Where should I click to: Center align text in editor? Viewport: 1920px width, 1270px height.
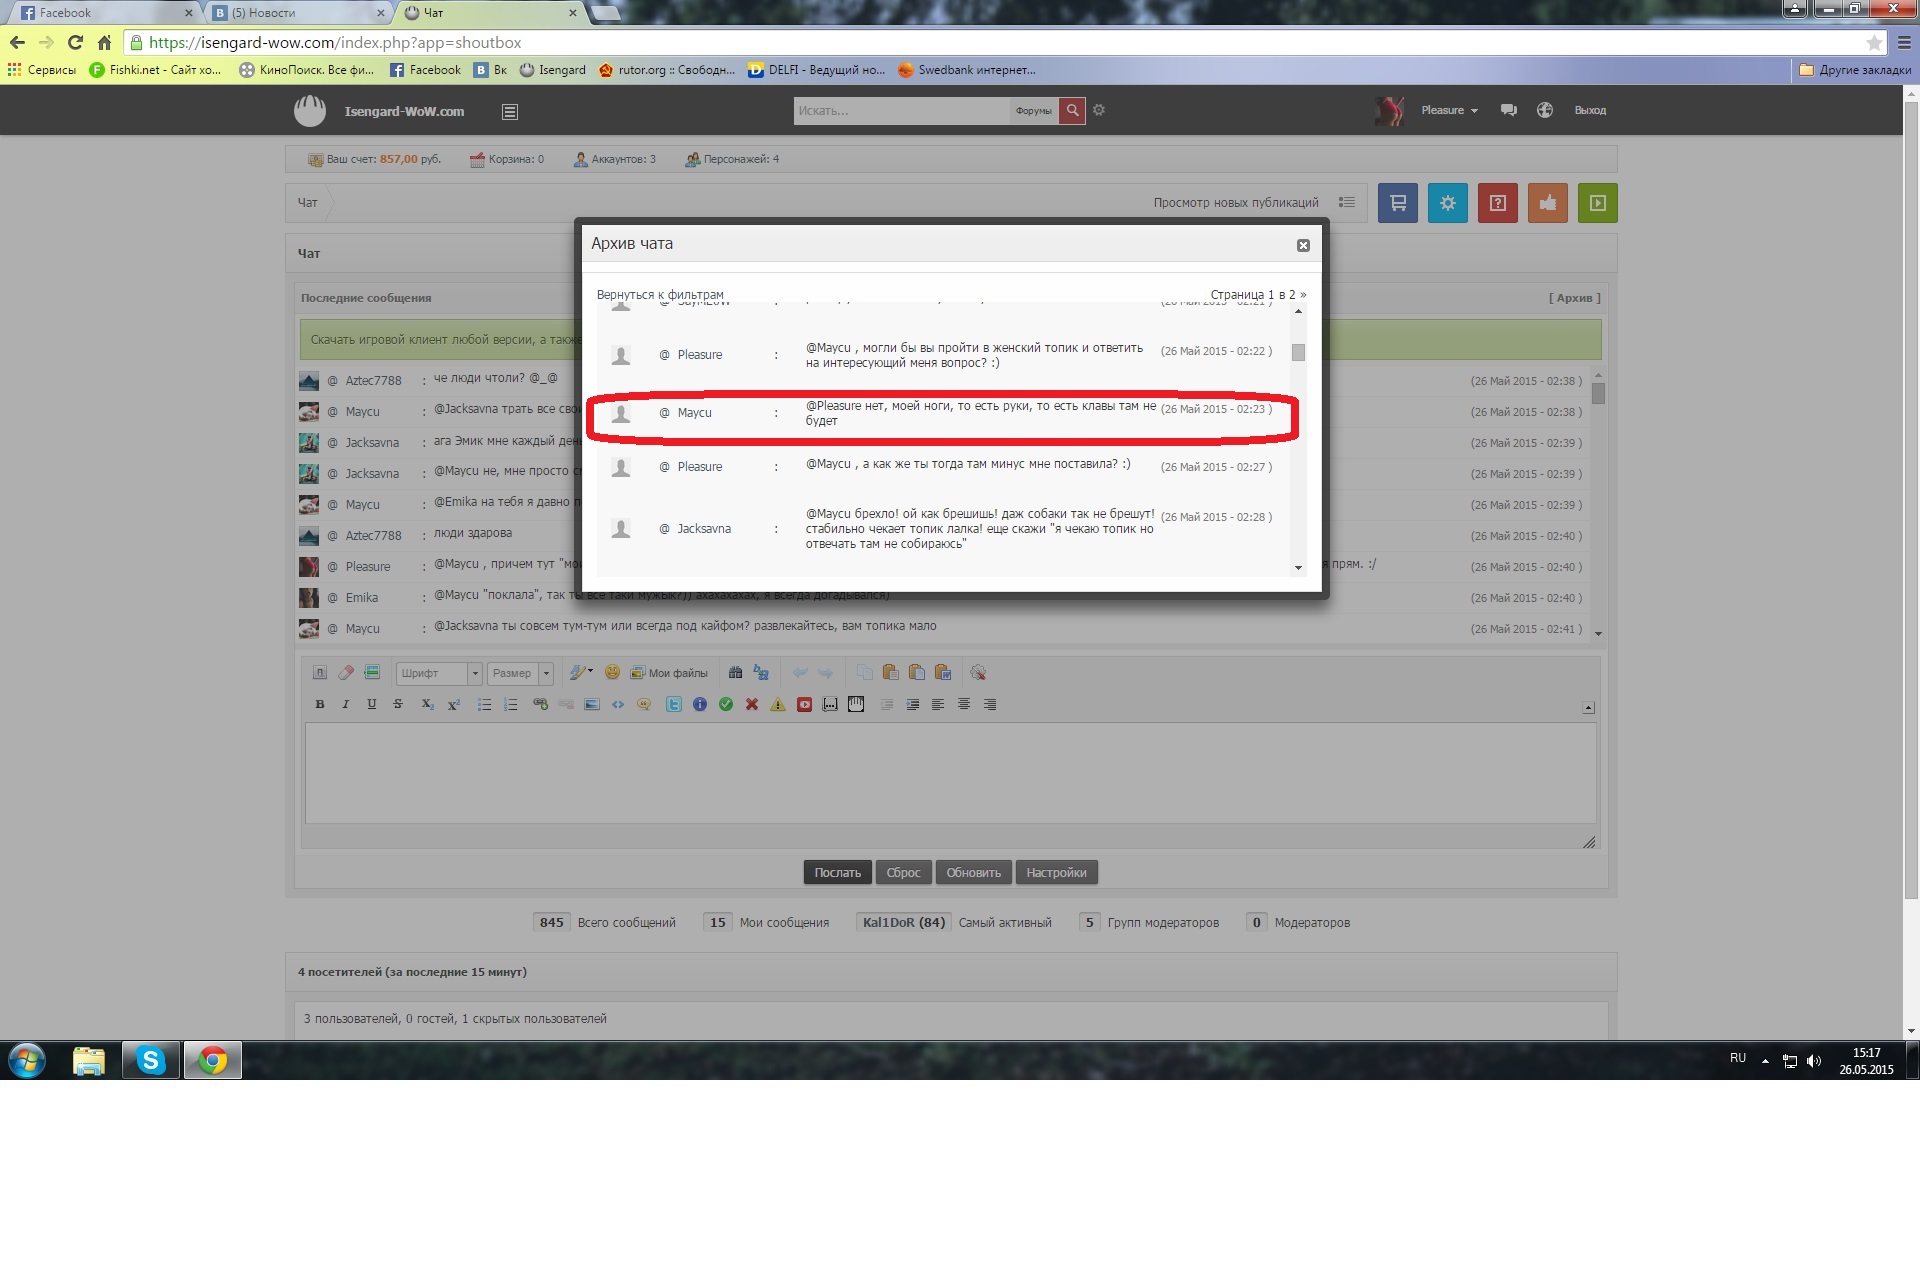click(964, 704)
